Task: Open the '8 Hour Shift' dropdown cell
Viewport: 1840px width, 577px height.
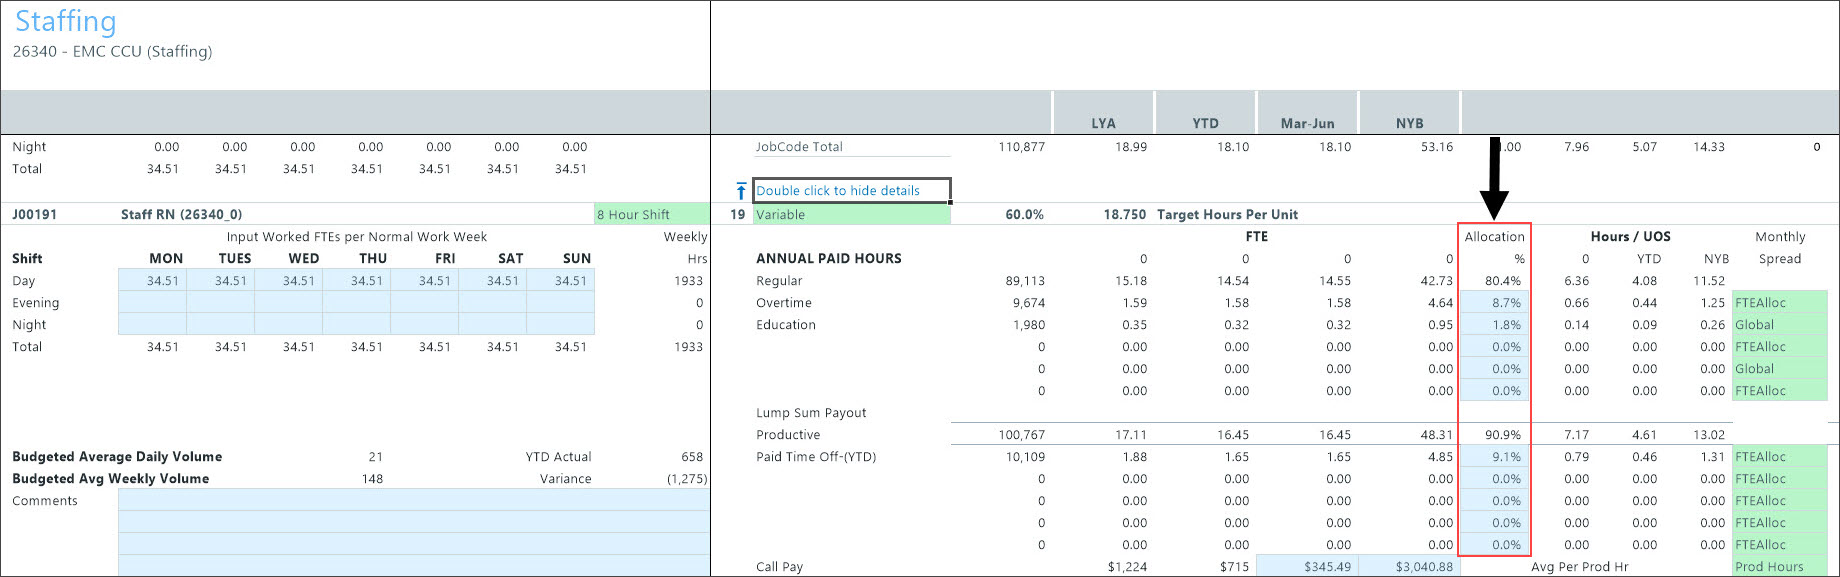Action: click(651, 215)
